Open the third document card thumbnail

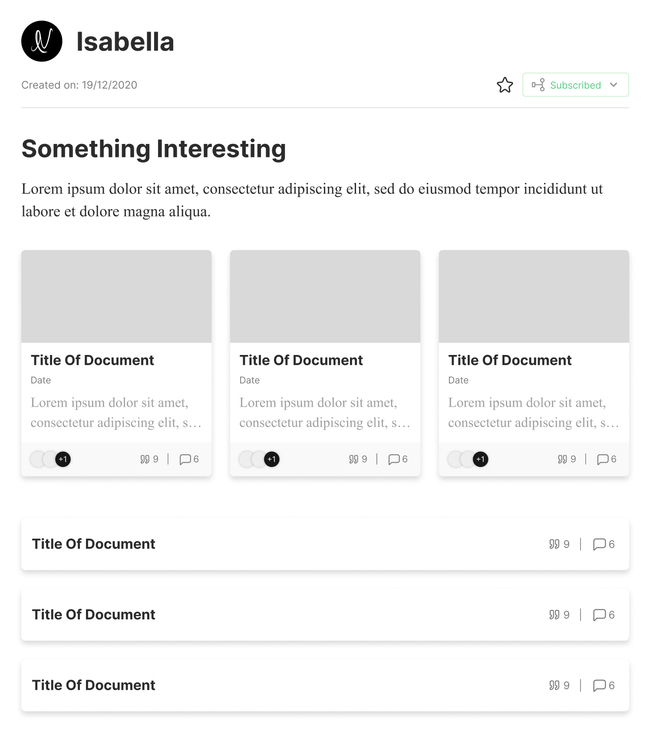tap(533, 296)
